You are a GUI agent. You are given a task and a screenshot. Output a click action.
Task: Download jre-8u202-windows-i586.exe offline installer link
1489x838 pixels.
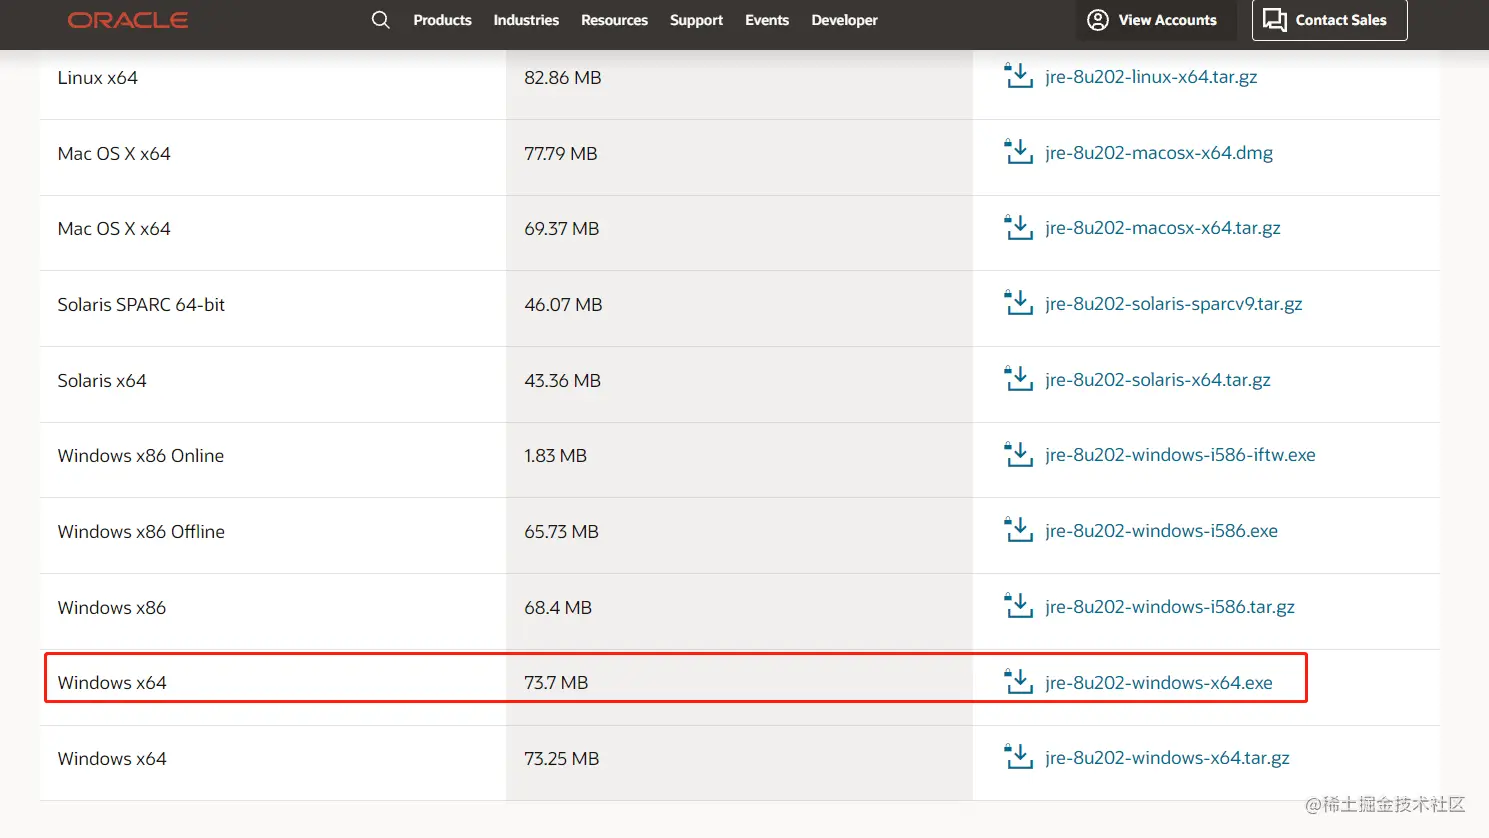[1161, 531]
